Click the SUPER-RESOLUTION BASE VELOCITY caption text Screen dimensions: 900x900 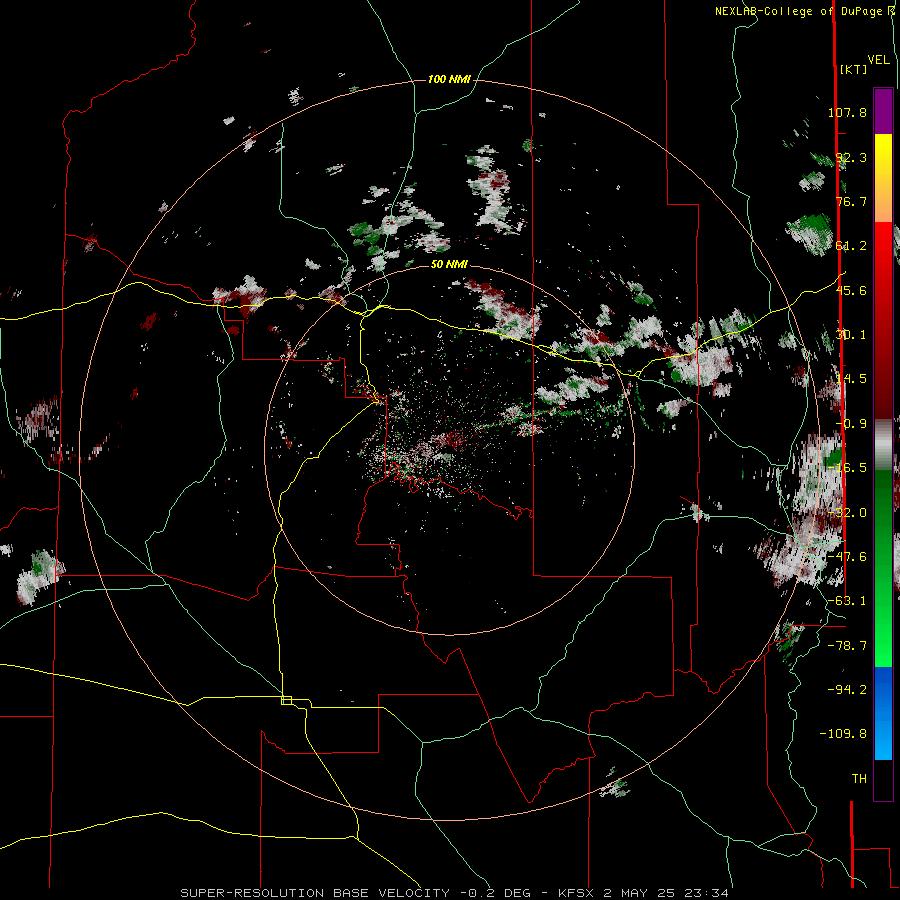[315, 893]
